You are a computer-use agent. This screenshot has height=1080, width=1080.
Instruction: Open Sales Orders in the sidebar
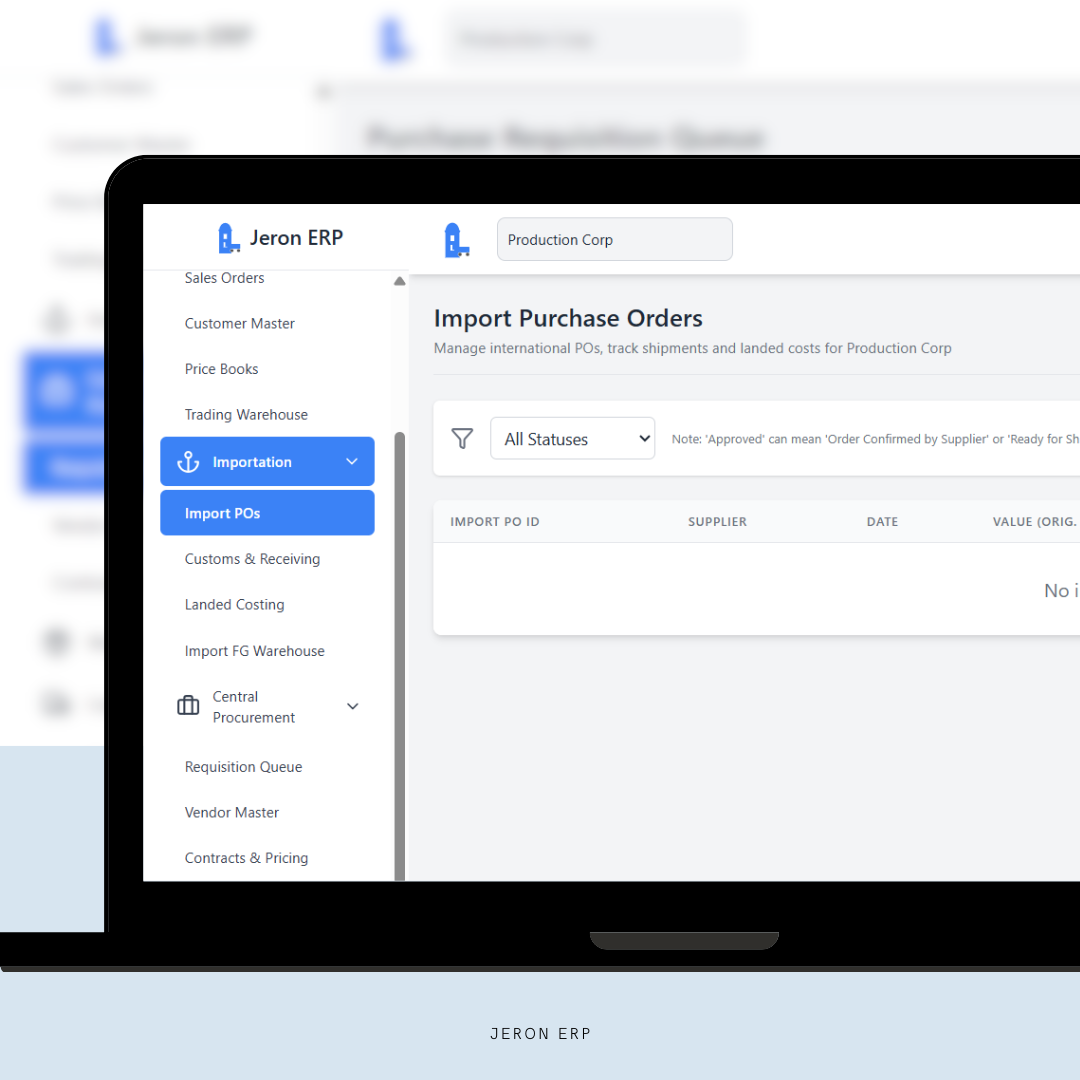[x=224, y=278]
